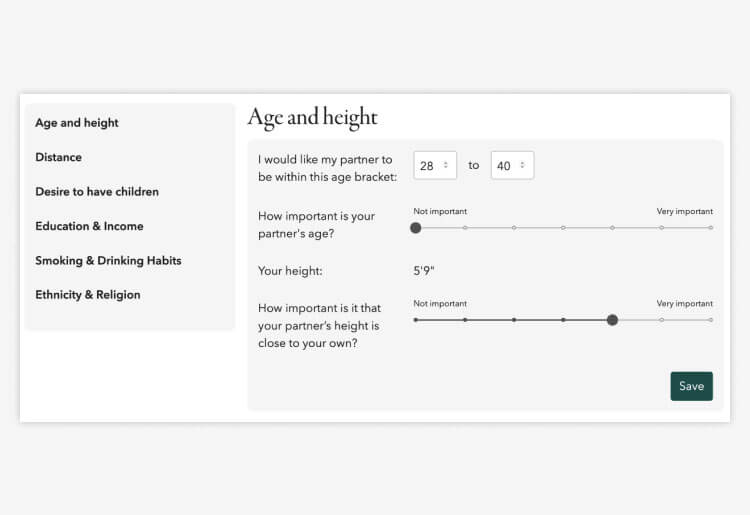Open Desire to have children settings

point(97,191)
